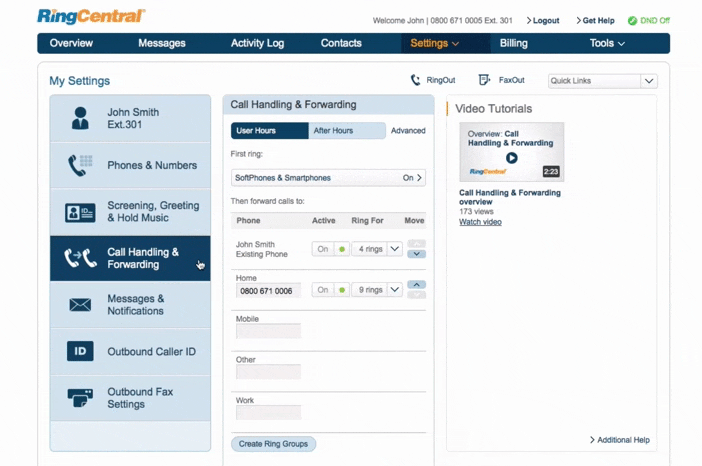Image resolution: width=702 pixels, height=466 pixels.
Task: Click the FaxOut document icon
Action: [x=484, y=80]
